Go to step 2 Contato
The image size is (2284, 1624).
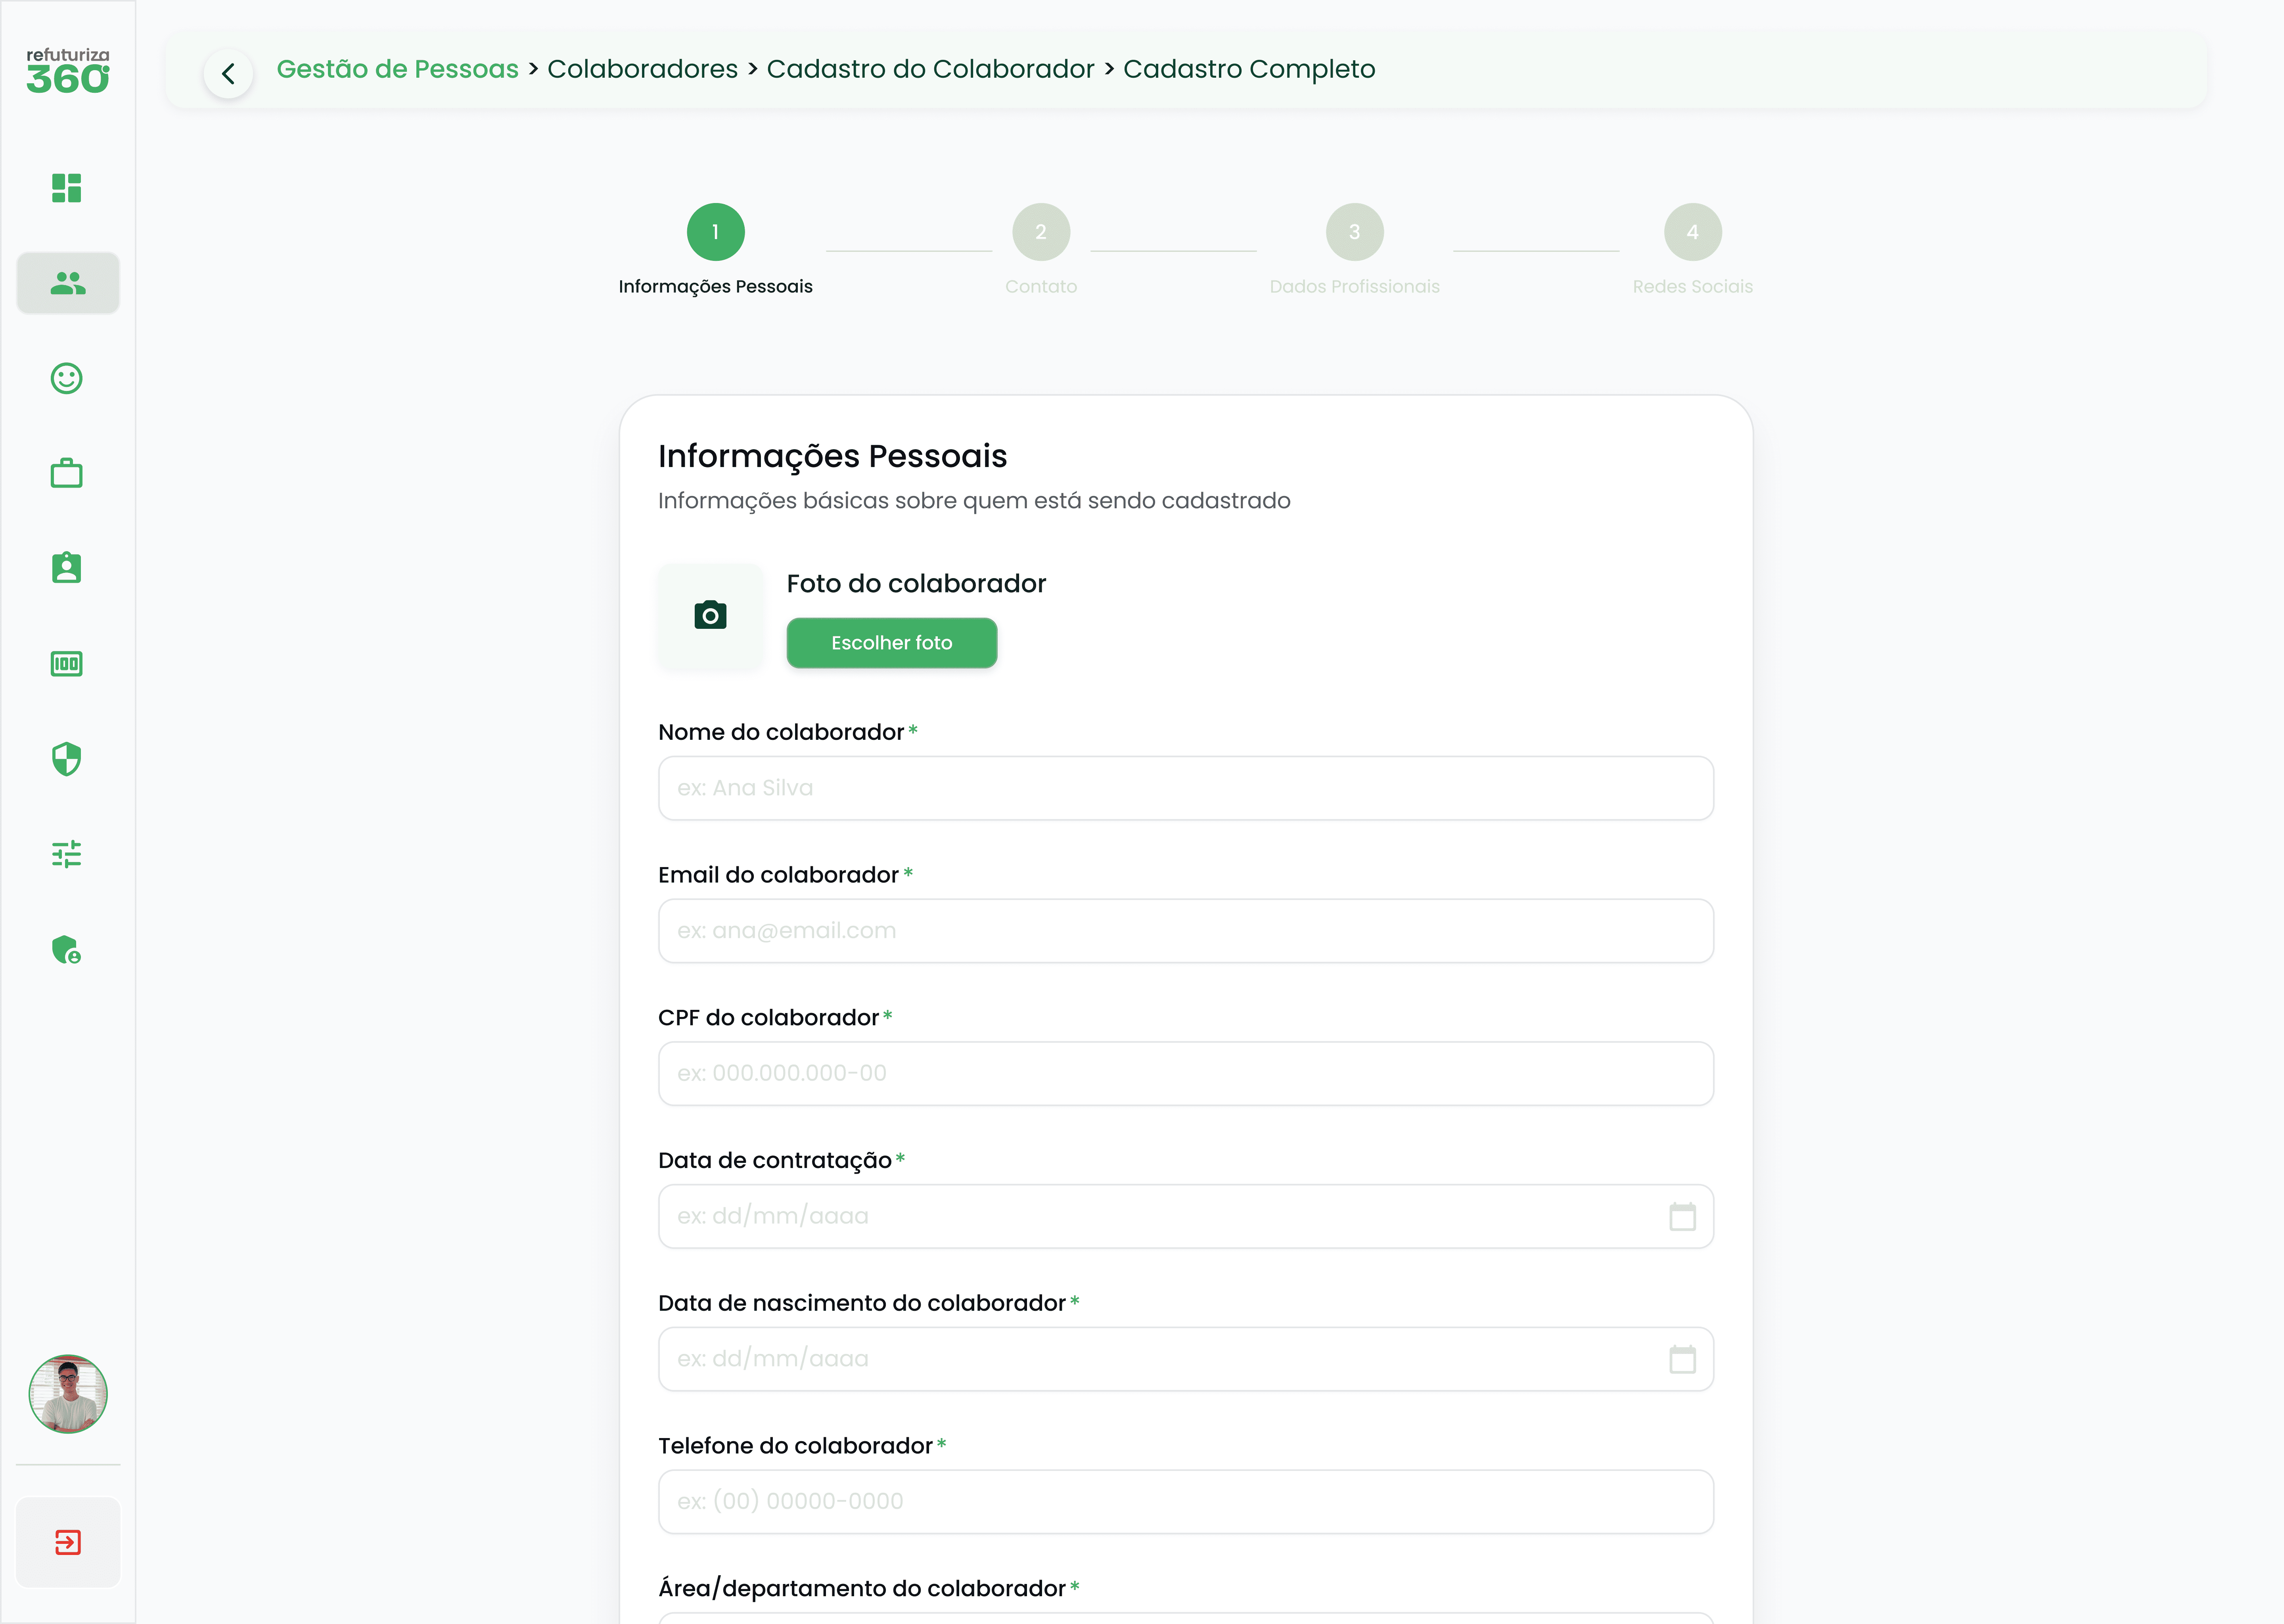coord(1040,232)
